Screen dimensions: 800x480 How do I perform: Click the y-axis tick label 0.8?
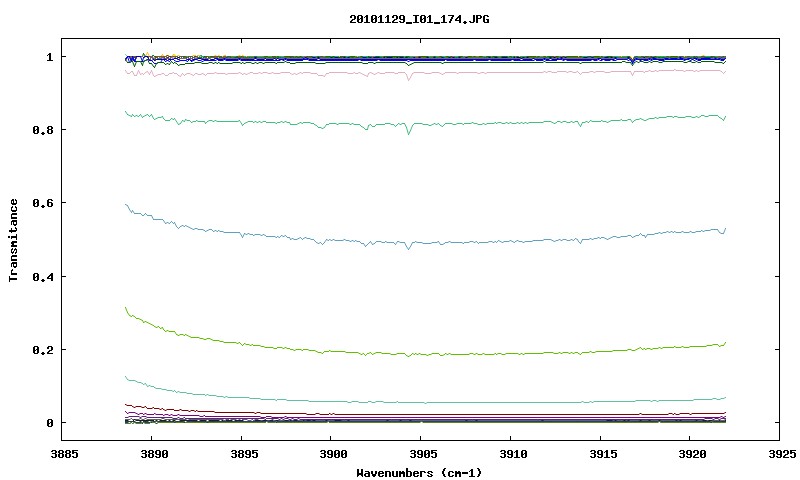tap(43, 130)
